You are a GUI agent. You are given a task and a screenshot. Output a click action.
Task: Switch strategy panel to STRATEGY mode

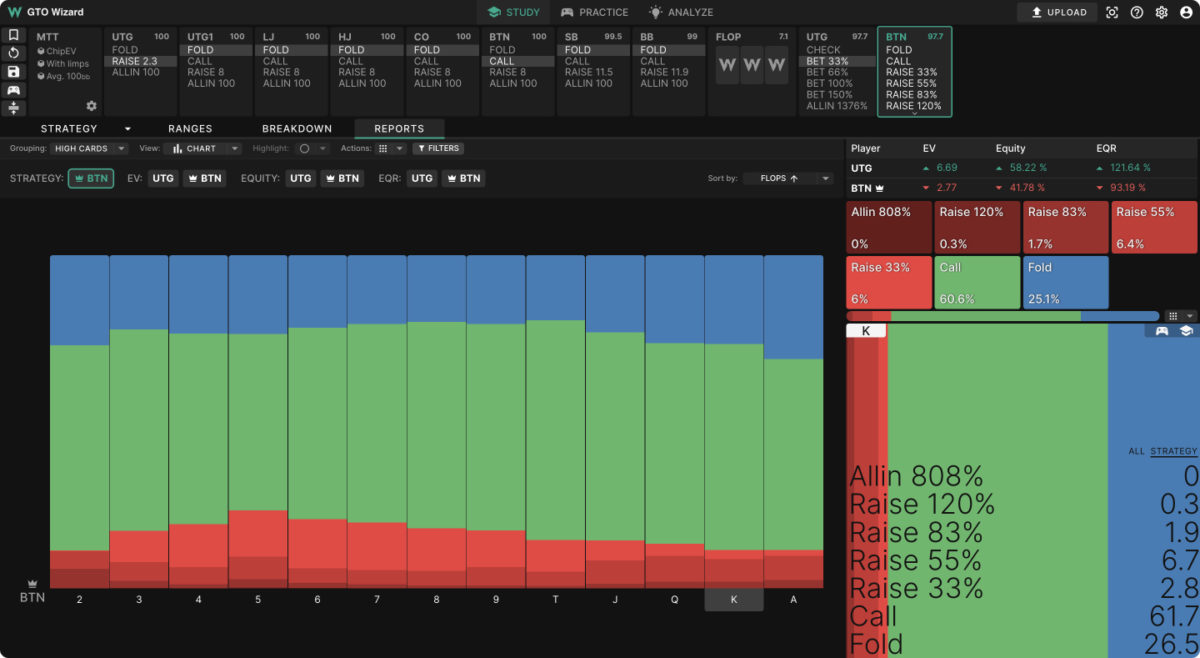1174,451
